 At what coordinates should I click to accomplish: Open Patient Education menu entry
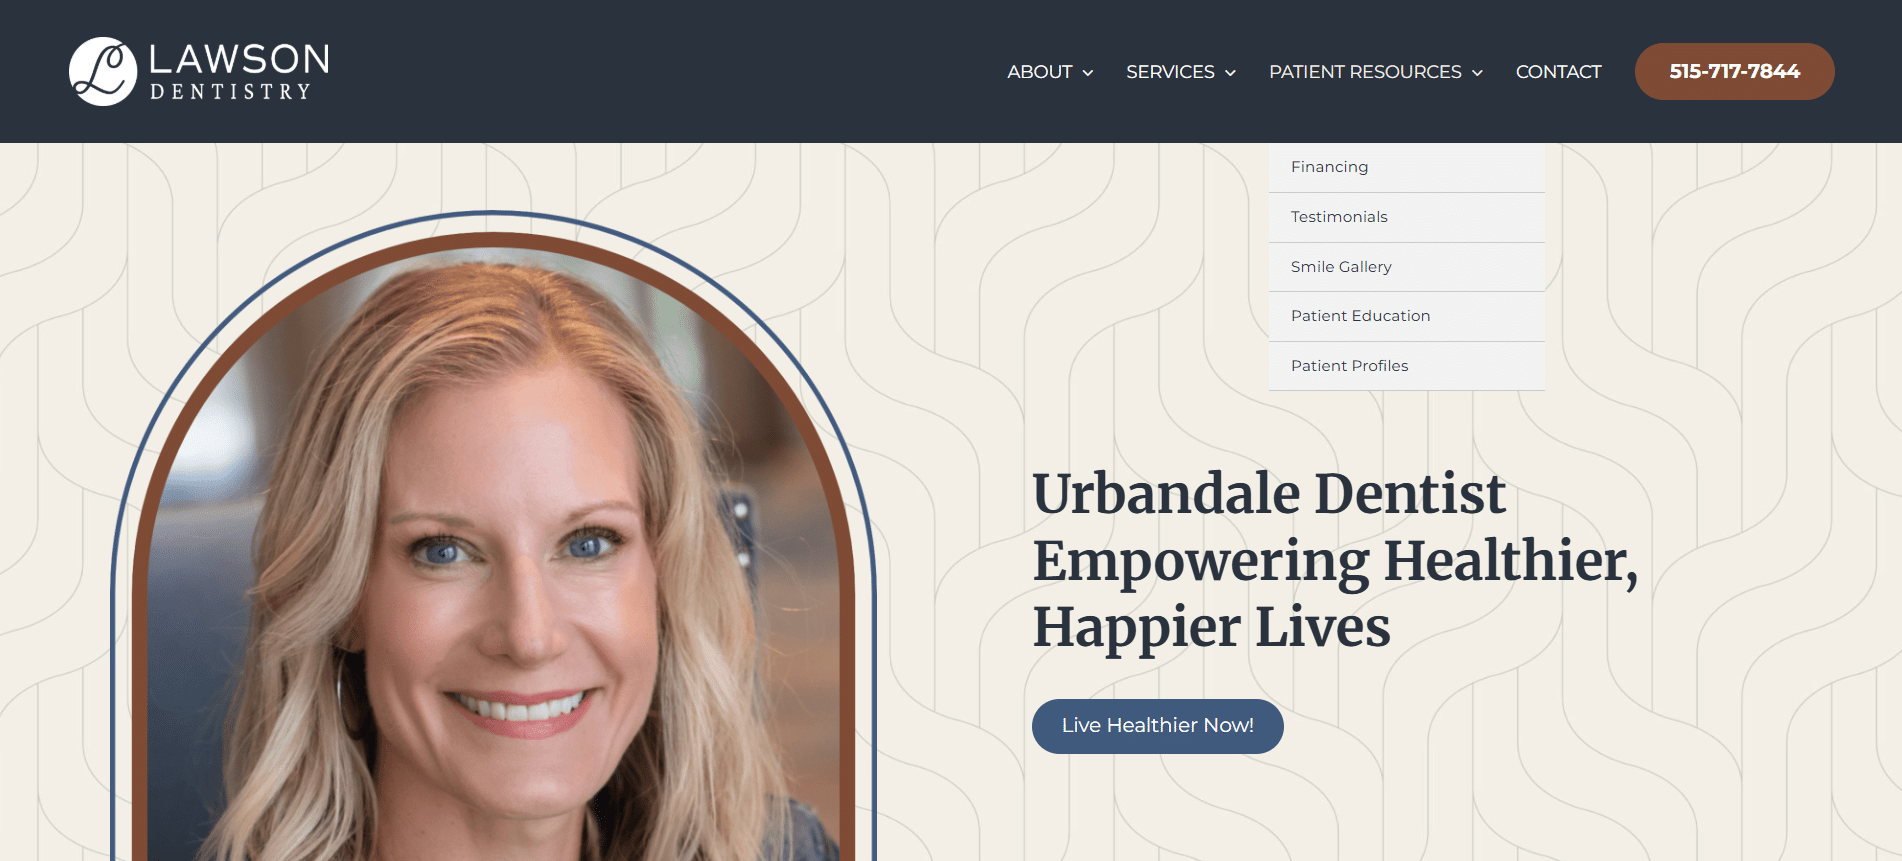1406,316
